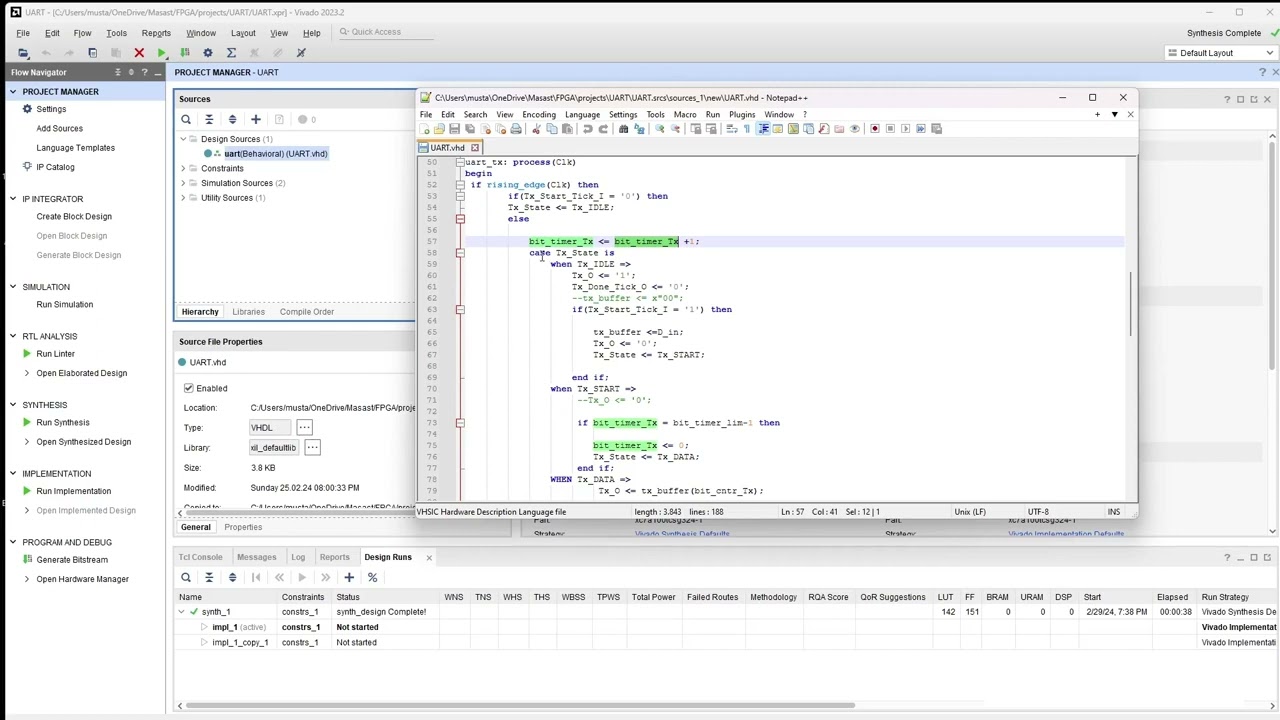The height and width of the screenshot is (720, 1280).
Task: Click Run Simulation in Flow Navigator
Action: point(65,305)
